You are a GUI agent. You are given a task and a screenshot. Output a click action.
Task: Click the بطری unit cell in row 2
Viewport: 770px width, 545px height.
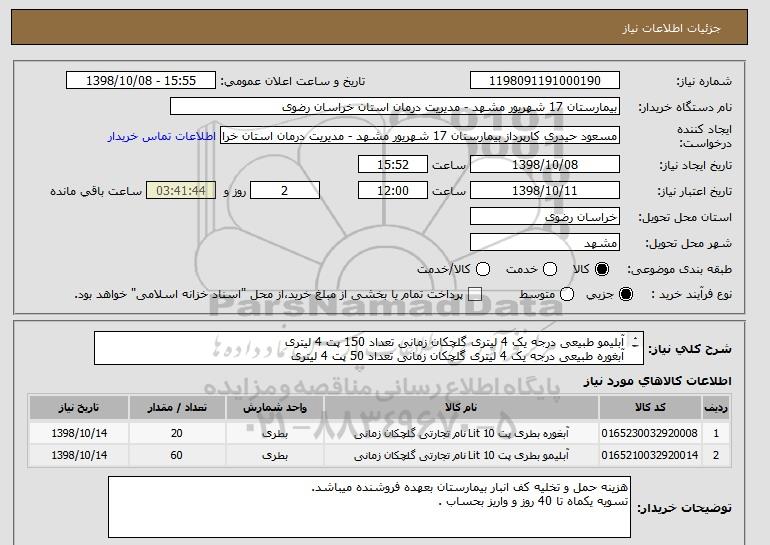[275, 456]
